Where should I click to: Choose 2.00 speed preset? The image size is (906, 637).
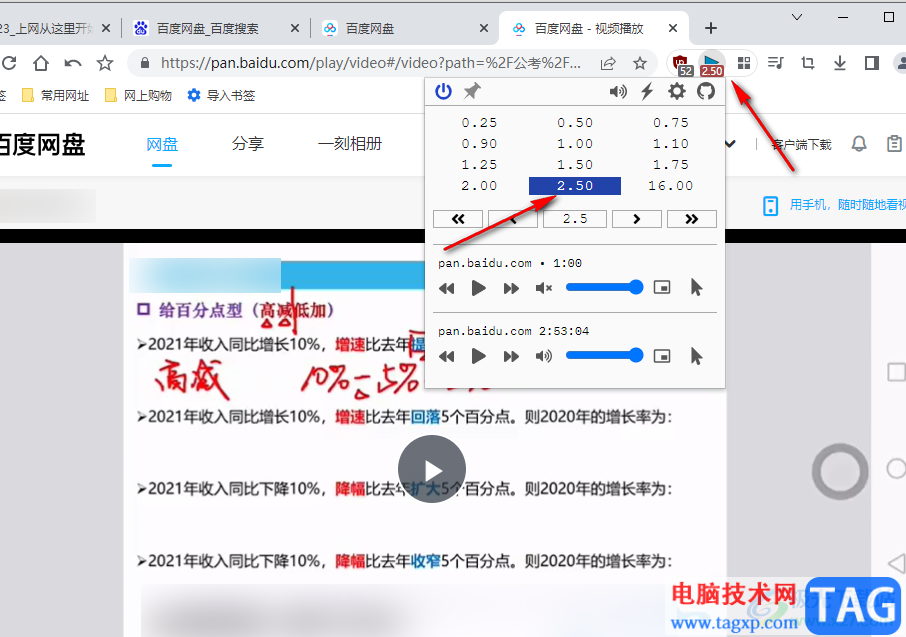(479, 186)
